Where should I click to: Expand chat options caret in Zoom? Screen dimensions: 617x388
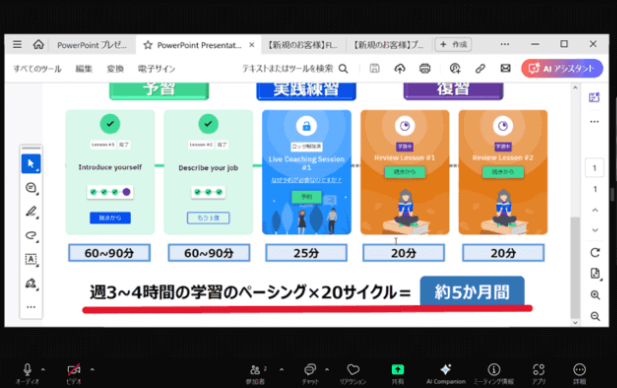tap(327, 370)
